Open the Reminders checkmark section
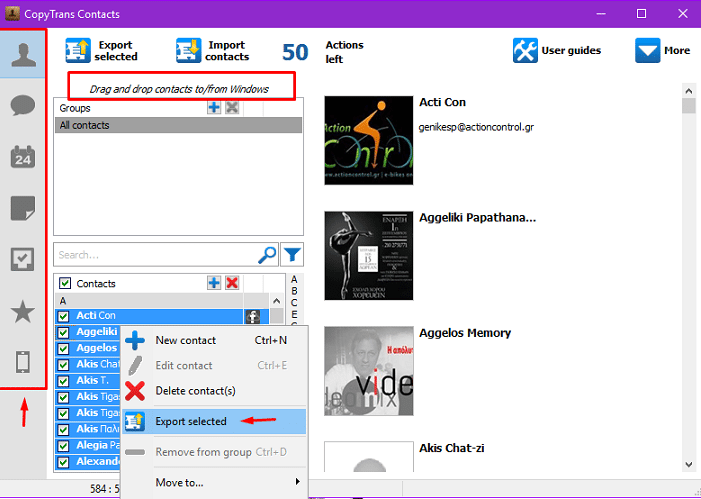701x499 pixels. (23, 259)
